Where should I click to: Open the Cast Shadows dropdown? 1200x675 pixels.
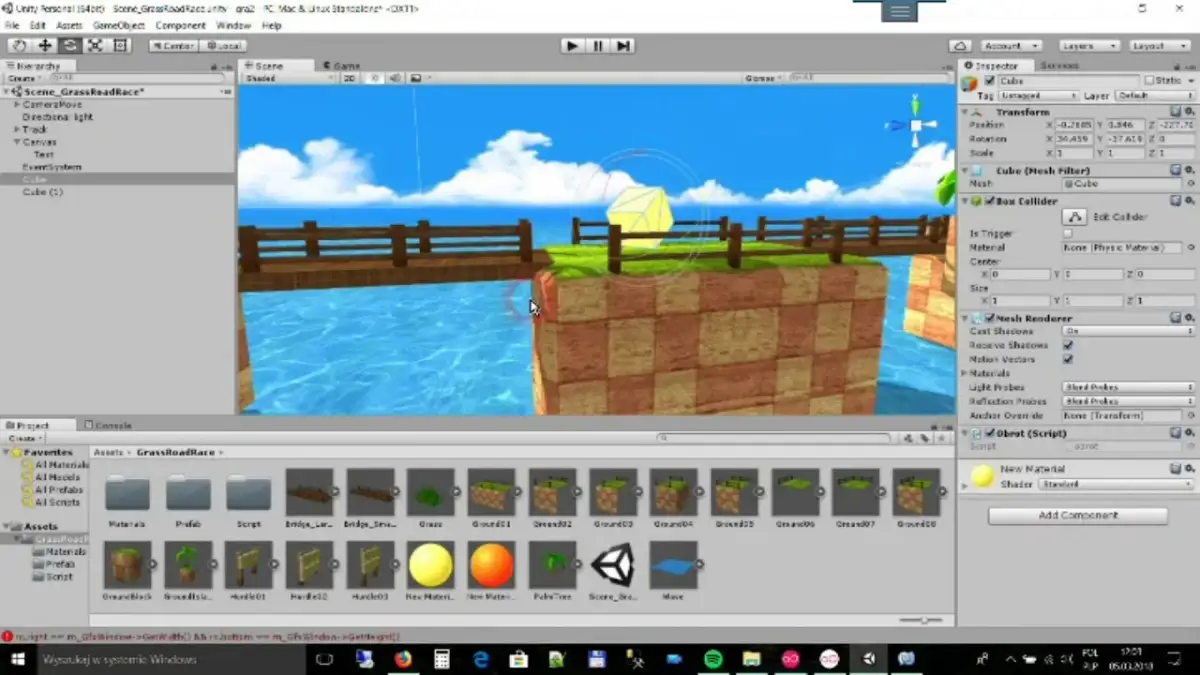(1128, 331)
